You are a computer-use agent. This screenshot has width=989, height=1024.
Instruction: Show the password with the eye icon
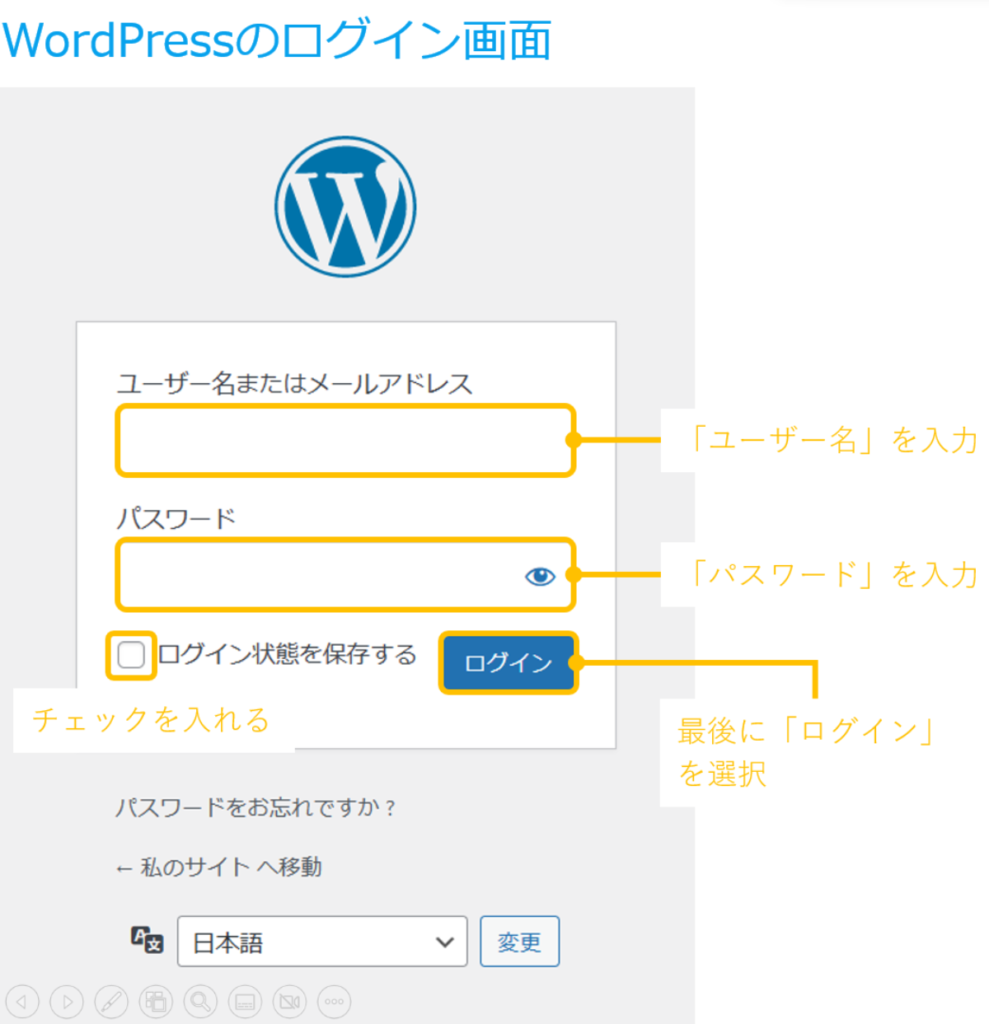coord(540,576)
